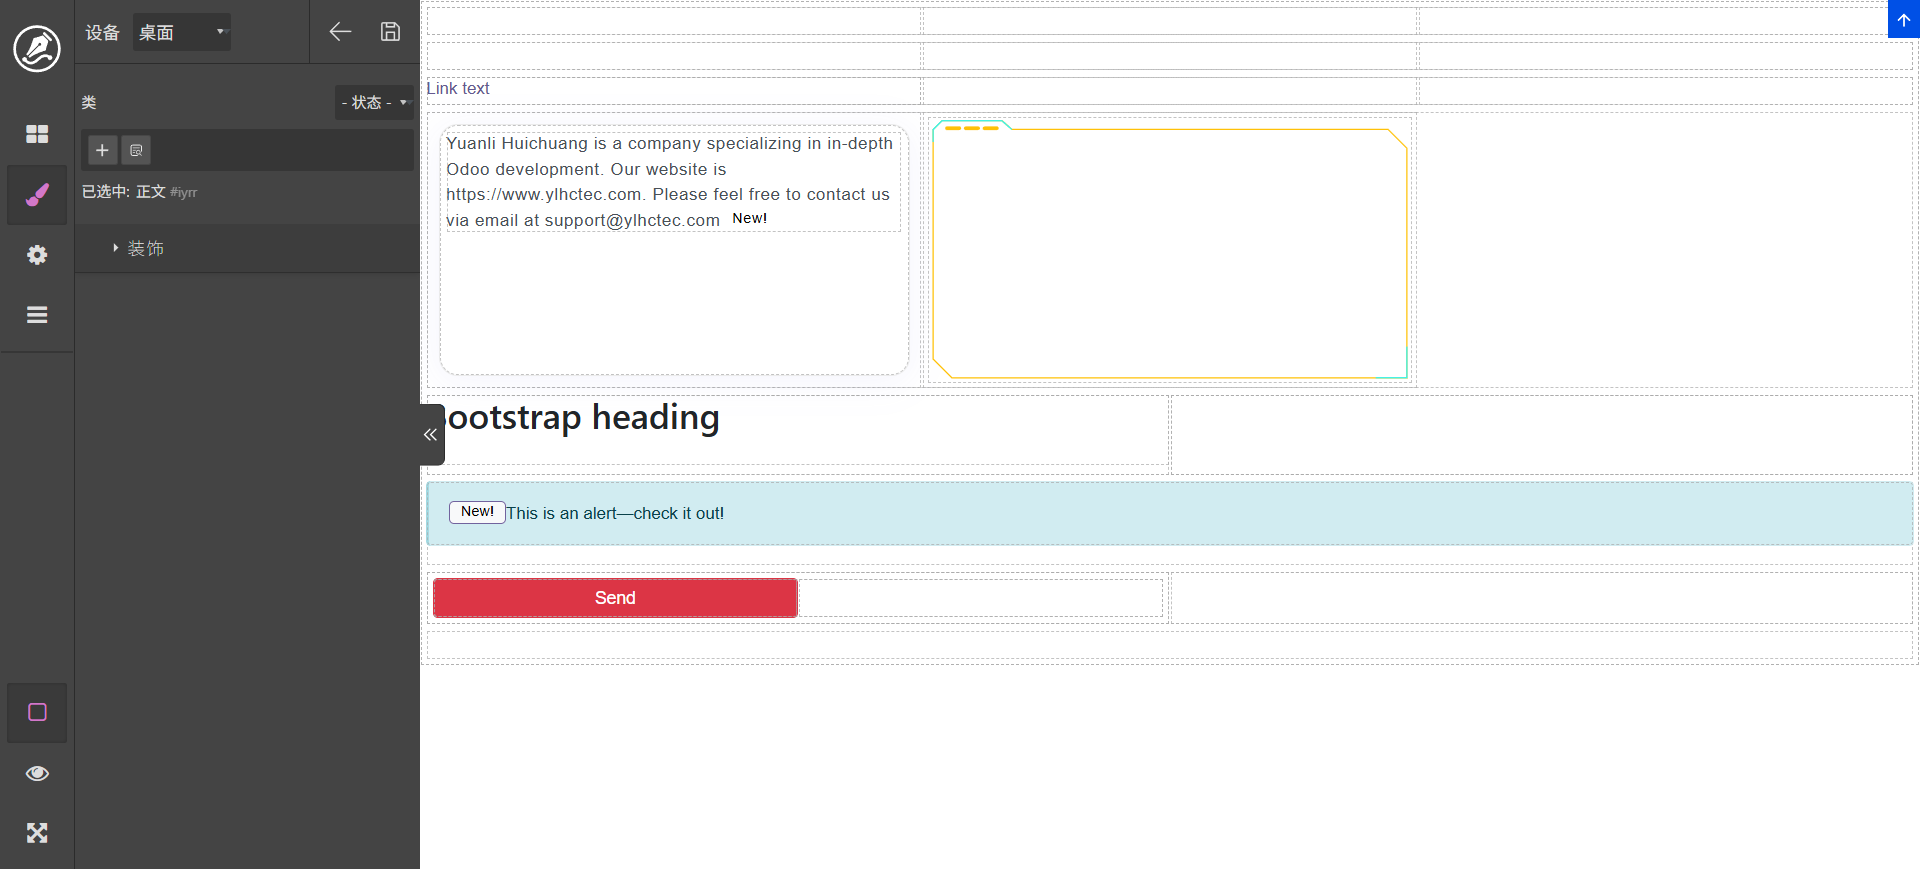
Task: Open the paintbrush style manager
Action: point(37,195)
